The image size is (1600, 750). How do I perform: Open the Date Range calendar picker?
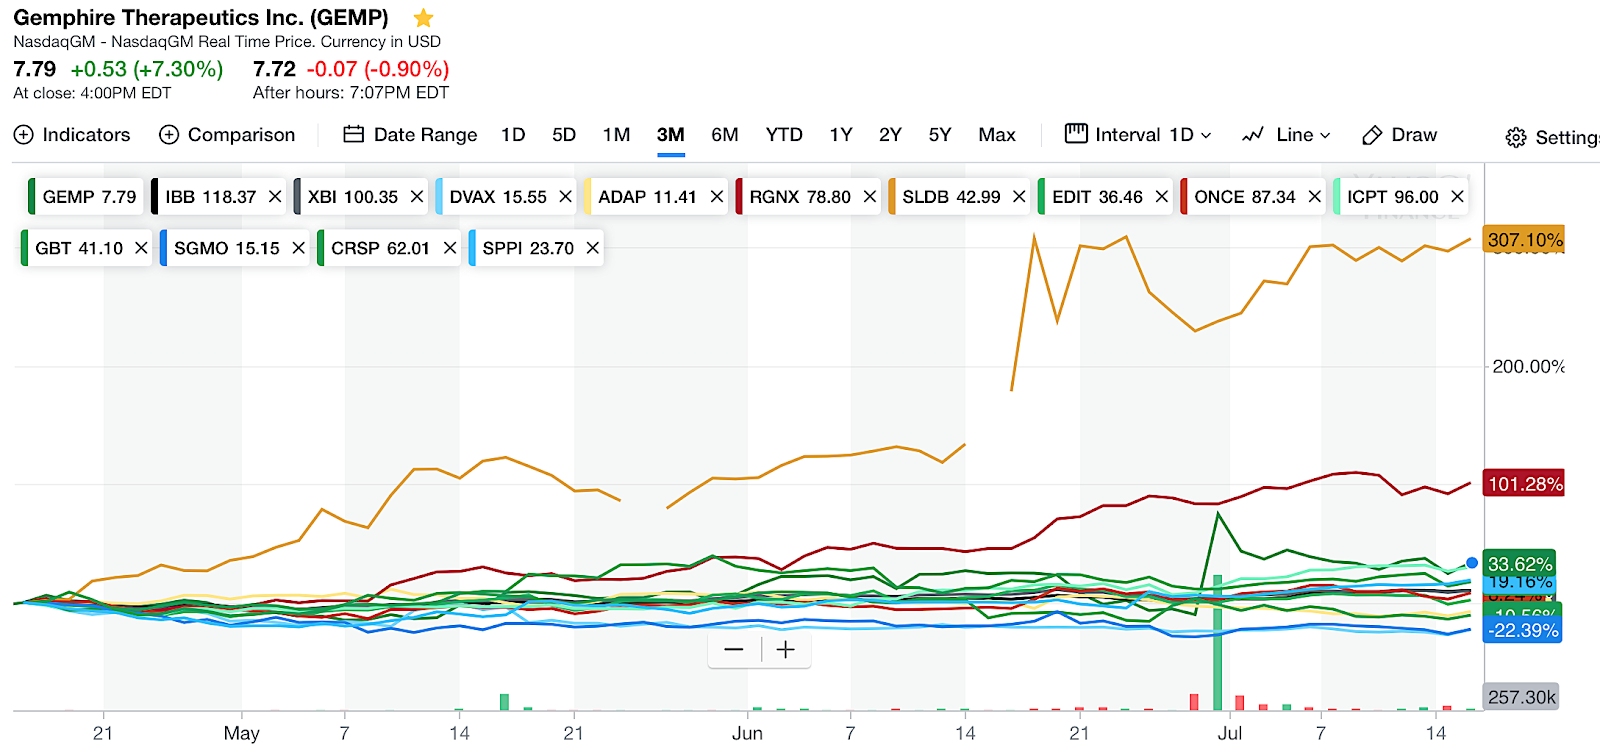pos(353,134)
